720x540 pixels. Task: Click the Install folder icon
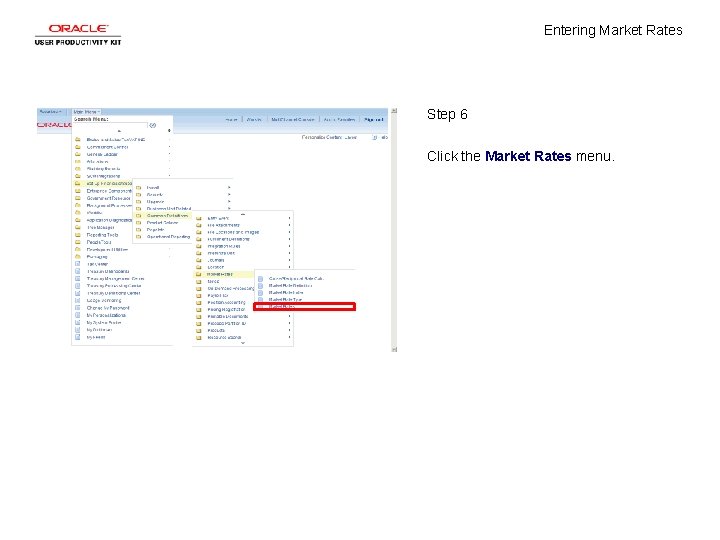point(138,187)
